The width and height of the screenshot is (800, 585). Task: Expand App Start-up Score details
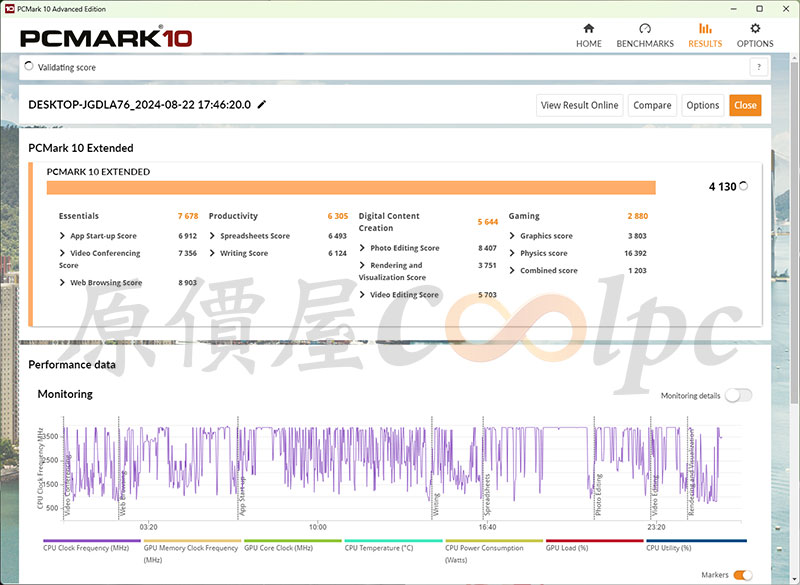click(x=62, y=236)
